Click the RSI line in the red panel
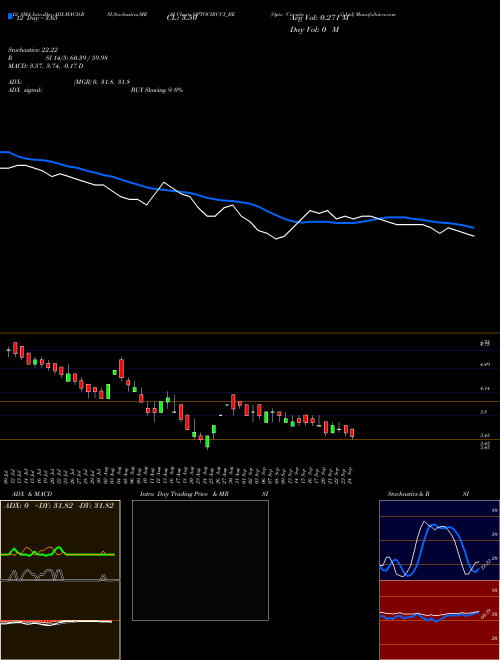 [x=429, y=616]
